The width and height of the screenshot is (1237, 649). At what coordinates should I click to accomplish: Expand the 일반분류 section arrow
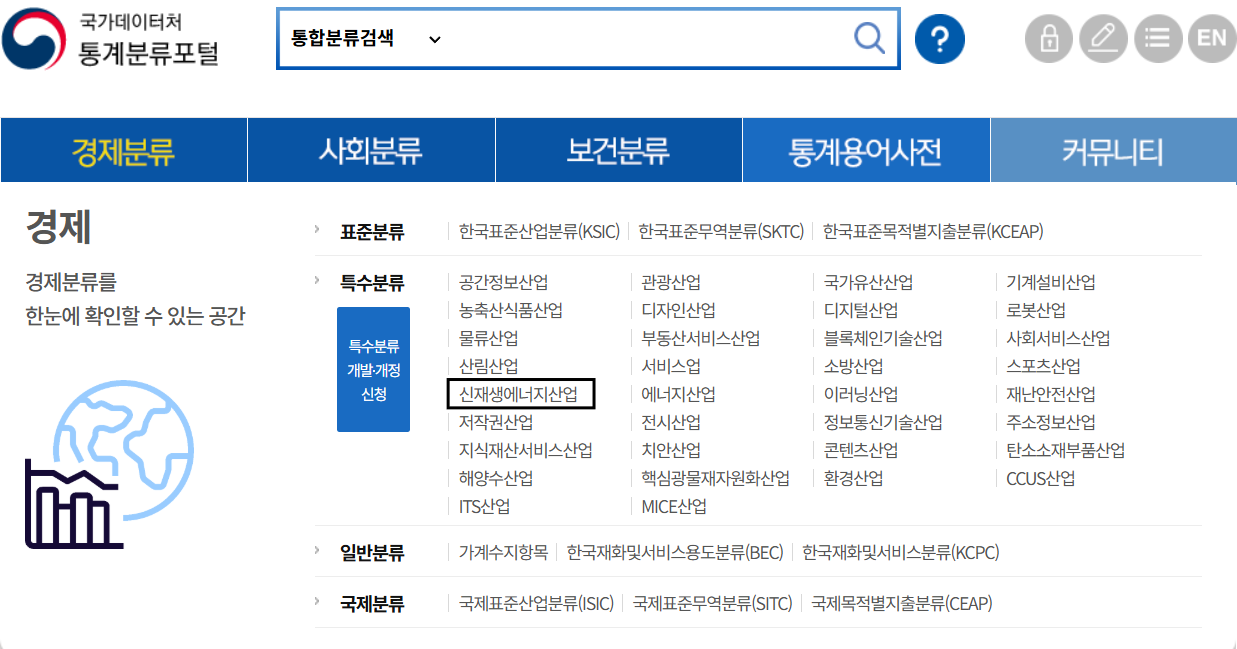pyautogui.click(x=317, y=550)
